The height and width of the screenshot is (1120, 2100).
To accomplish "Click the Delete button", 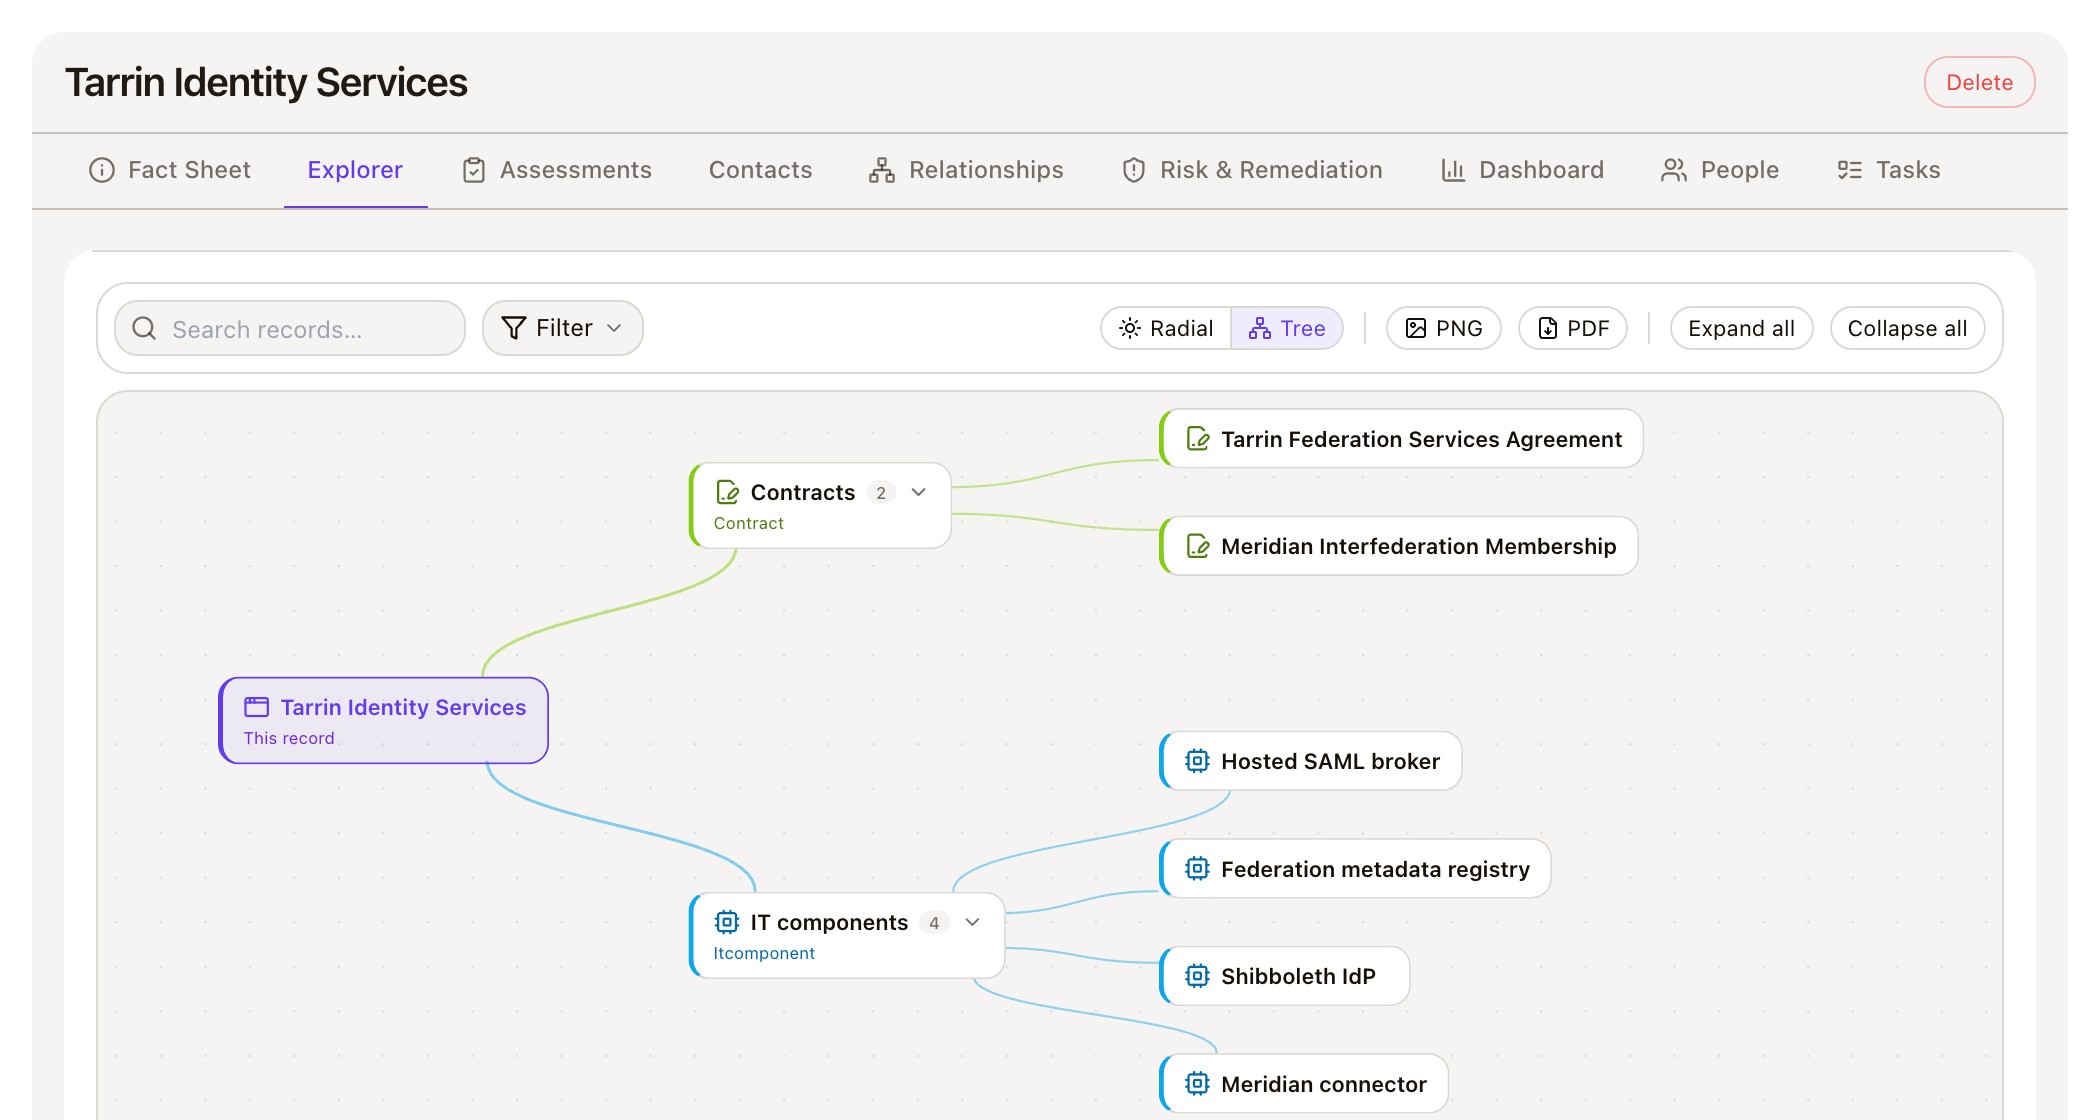I will tap(1979, 82).
